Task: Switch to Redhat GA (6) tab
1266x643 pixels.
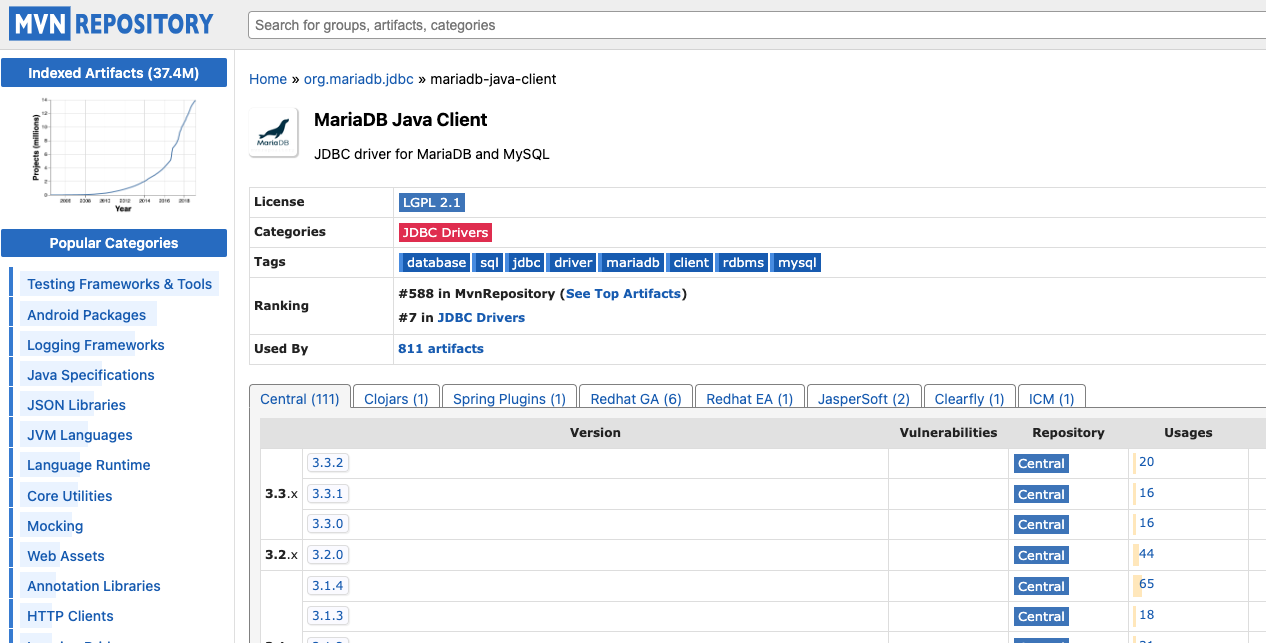Action: point(636,398)
